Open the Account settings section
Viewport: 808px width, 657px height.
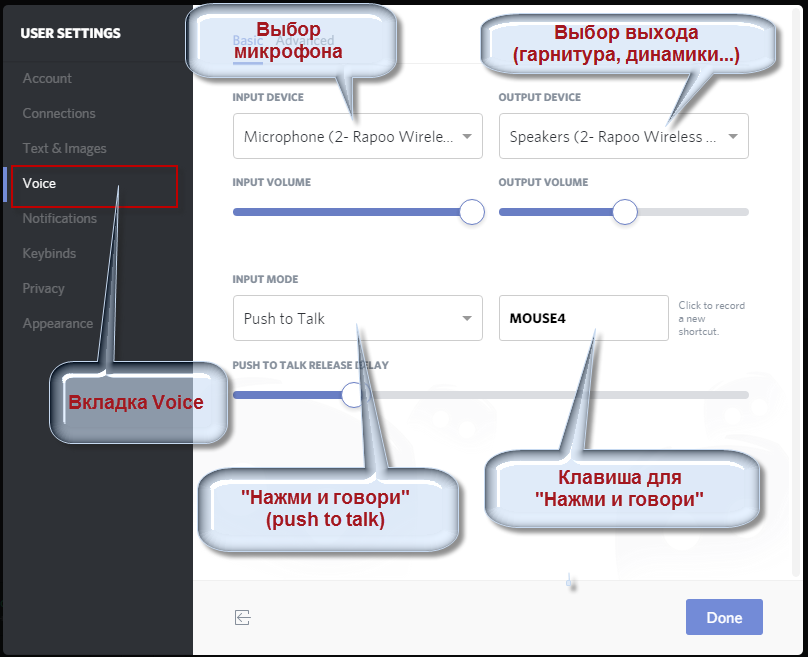coord(47,78)
